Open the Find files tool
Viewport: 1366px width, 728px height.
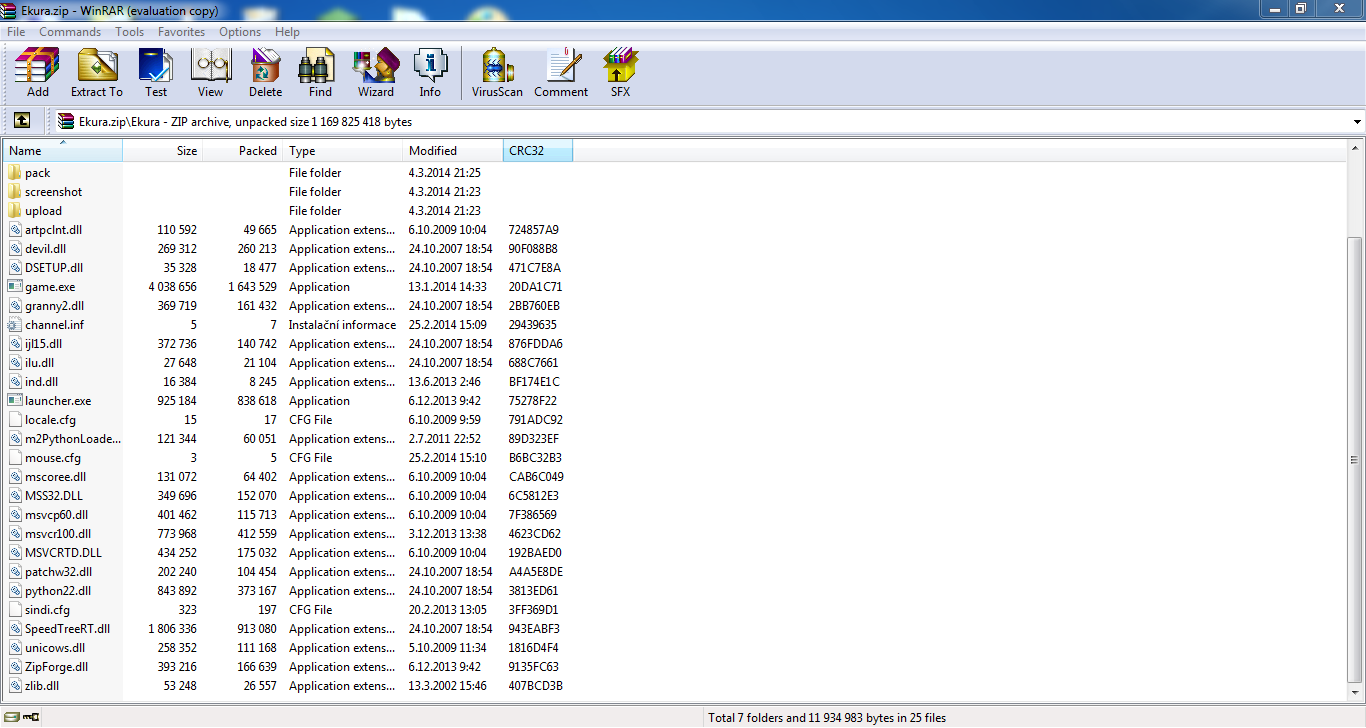click(x=320, y=72)
